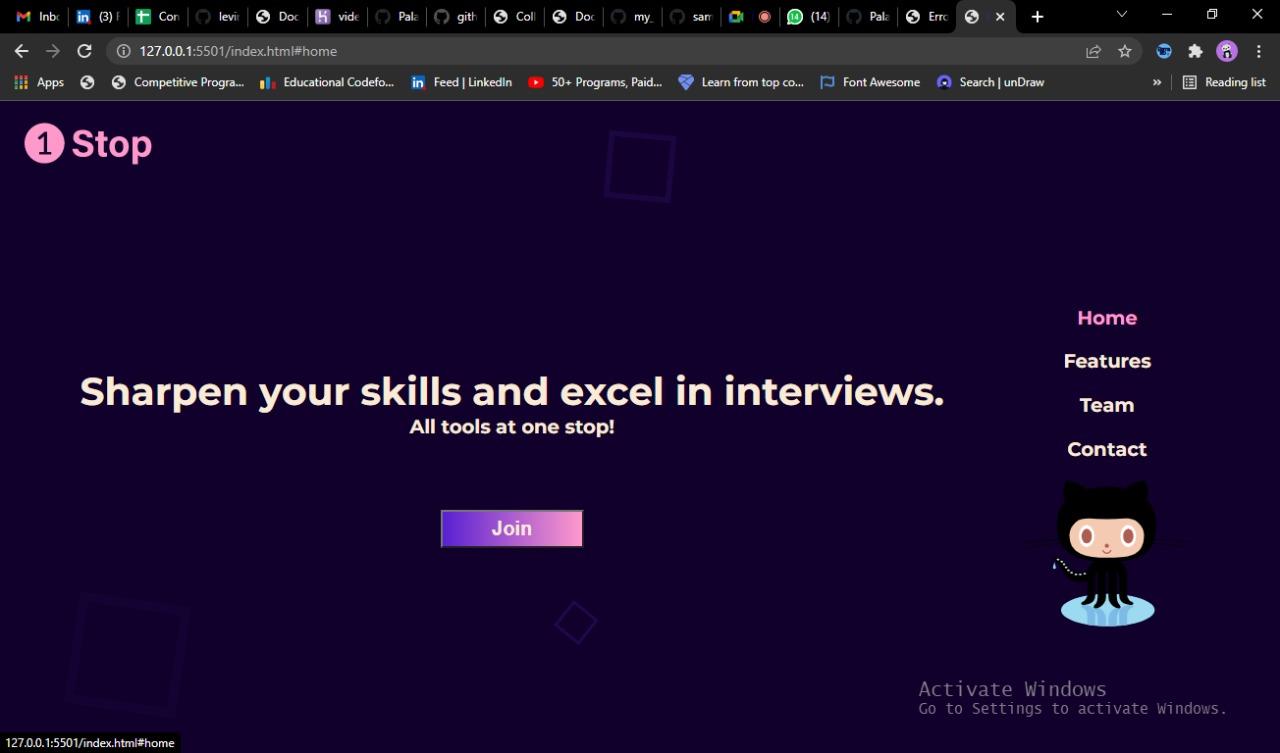Open the Apps shortcut in bookmarks bar

(x=39, y=82)
